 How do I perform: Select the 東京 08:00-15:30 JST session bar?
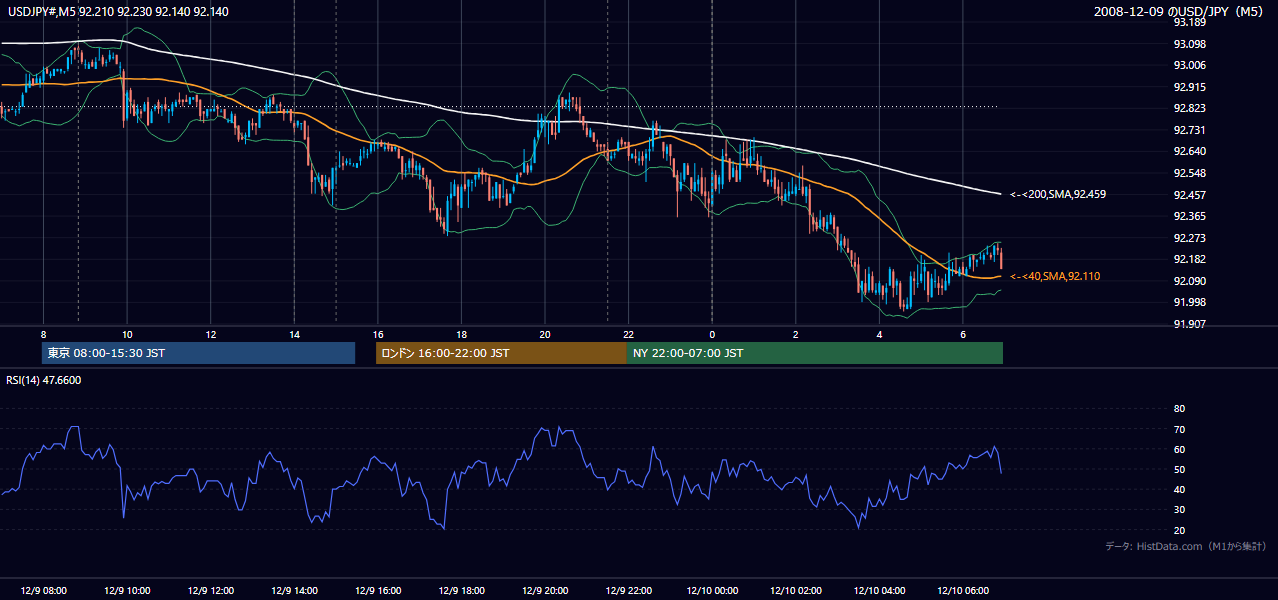tap(198, 353)
